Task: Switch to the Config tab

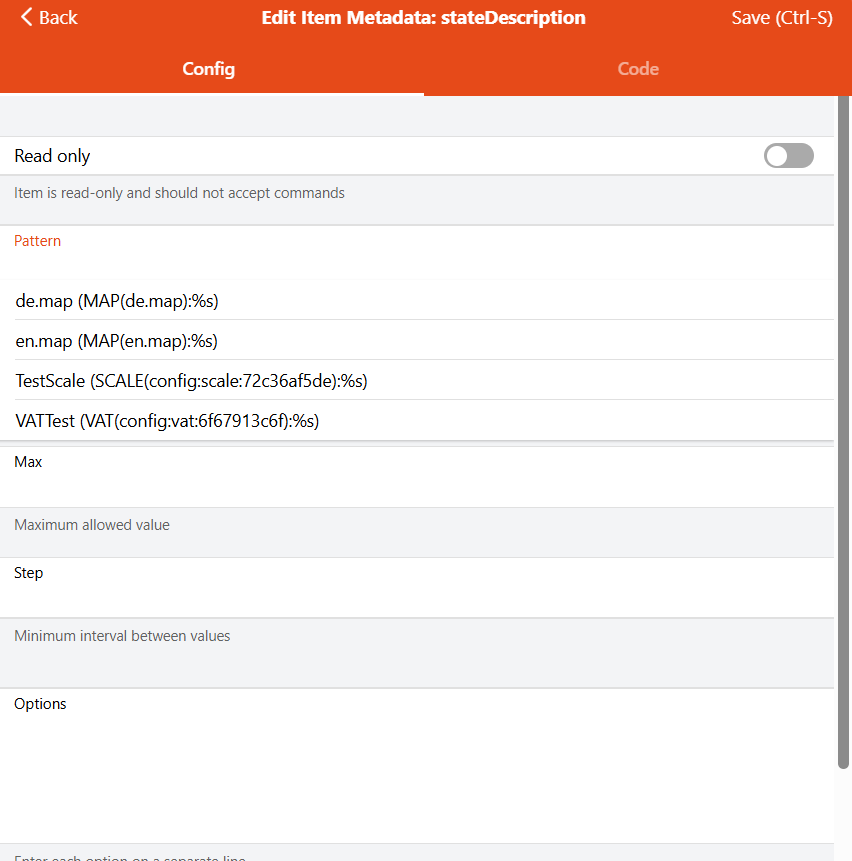Action: coord(209,69)
